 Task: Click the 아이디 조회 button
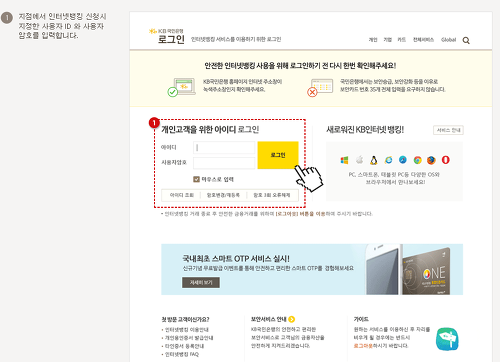click(x=181, y=195)
